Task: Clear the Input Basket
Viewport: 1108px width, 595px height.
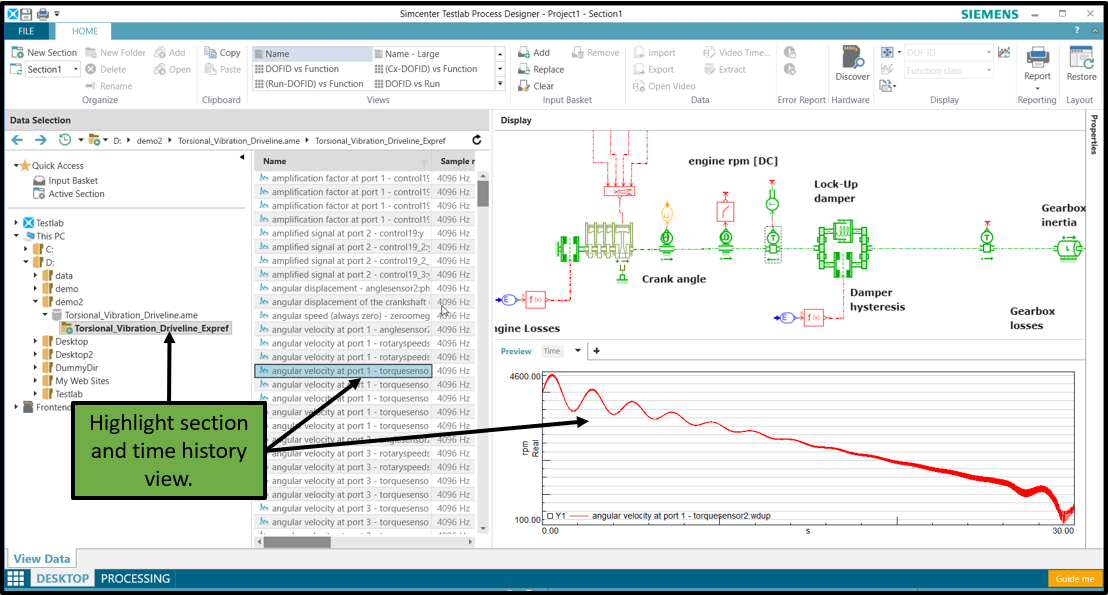Action: click(536, 86)
